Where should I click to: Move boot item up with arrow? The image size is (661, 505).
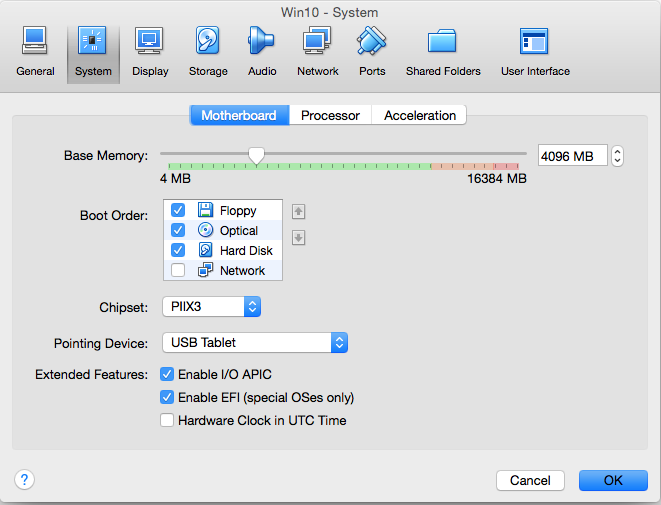tap(298, 211)
